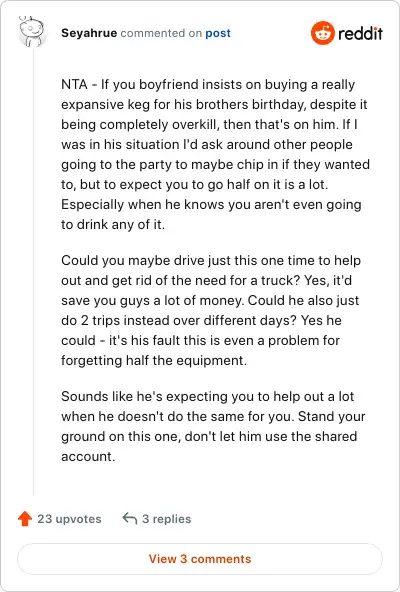This screenshot has width=400, height=592.
Task: Open View 3 comments button
Action: (x=200, y=559)
